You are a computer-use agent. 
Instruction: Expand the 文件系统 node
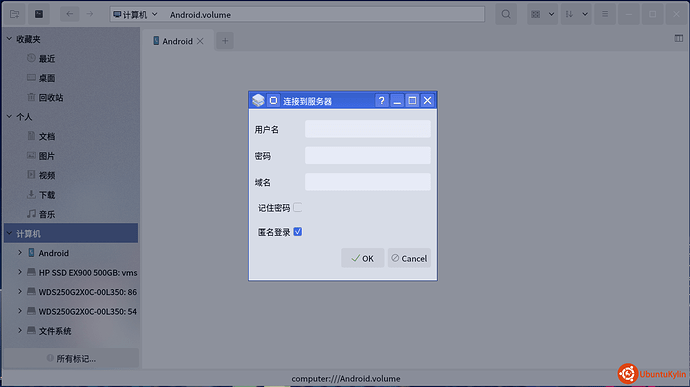20,330
